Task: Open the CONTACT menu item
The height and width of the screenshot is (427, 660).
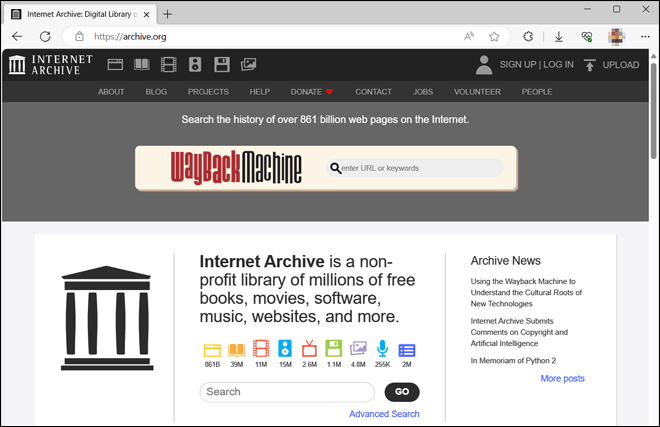Action: 373,92
